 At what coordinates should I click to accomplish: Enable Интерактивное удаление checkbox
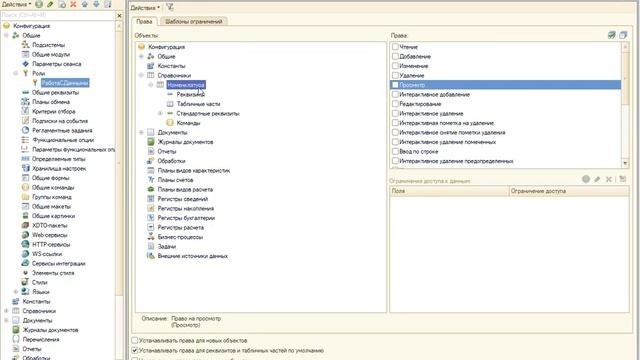[x=395, y=113]
